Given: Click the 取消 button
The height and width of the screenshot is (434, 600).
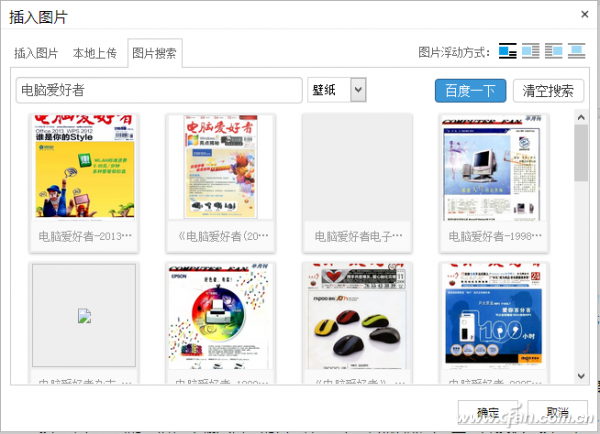Looking at the screenshot, I should pyautogui.click(x=557, y=412).
